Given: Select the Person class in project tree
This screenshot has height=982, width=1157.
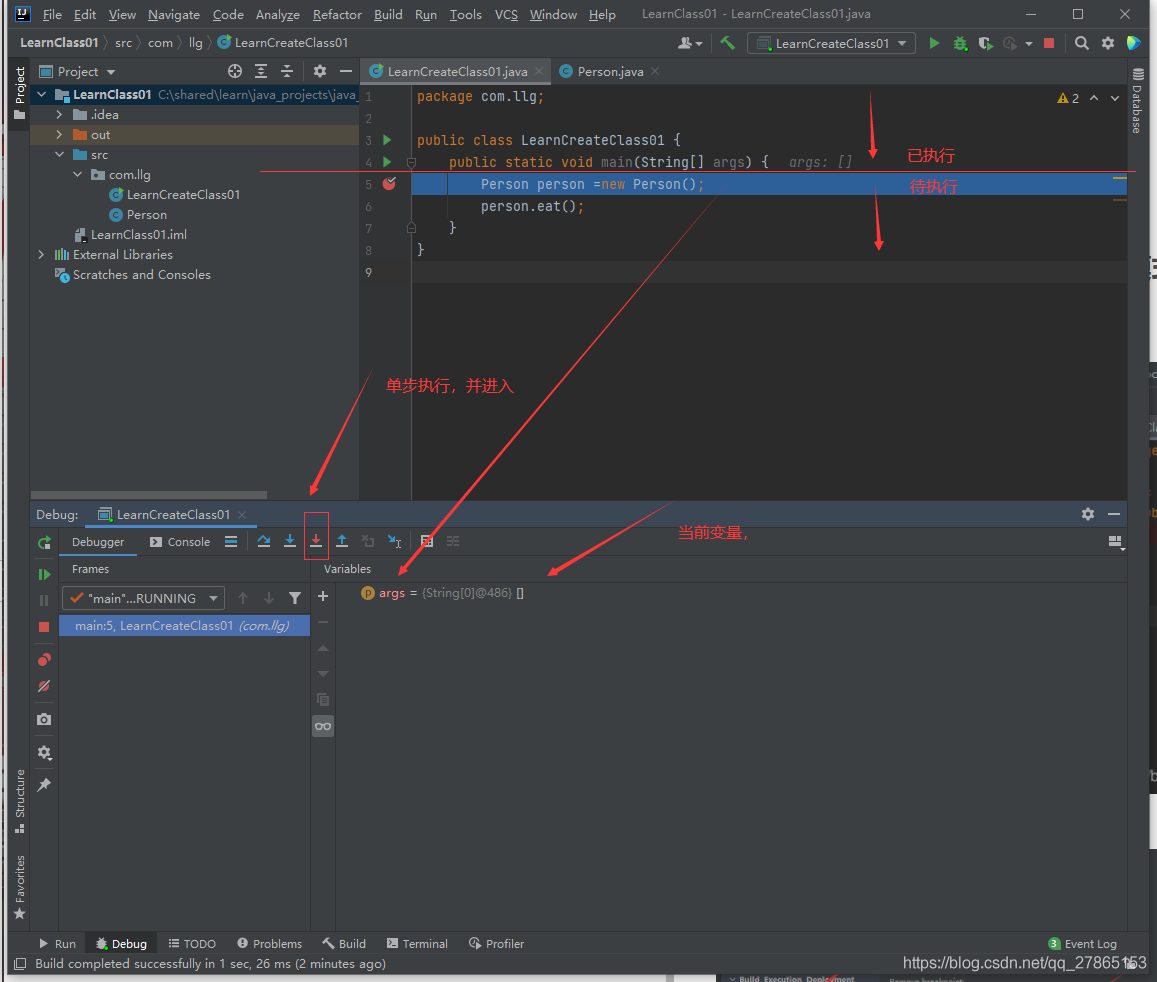Looking at the screenshot, I should (146, 215).
